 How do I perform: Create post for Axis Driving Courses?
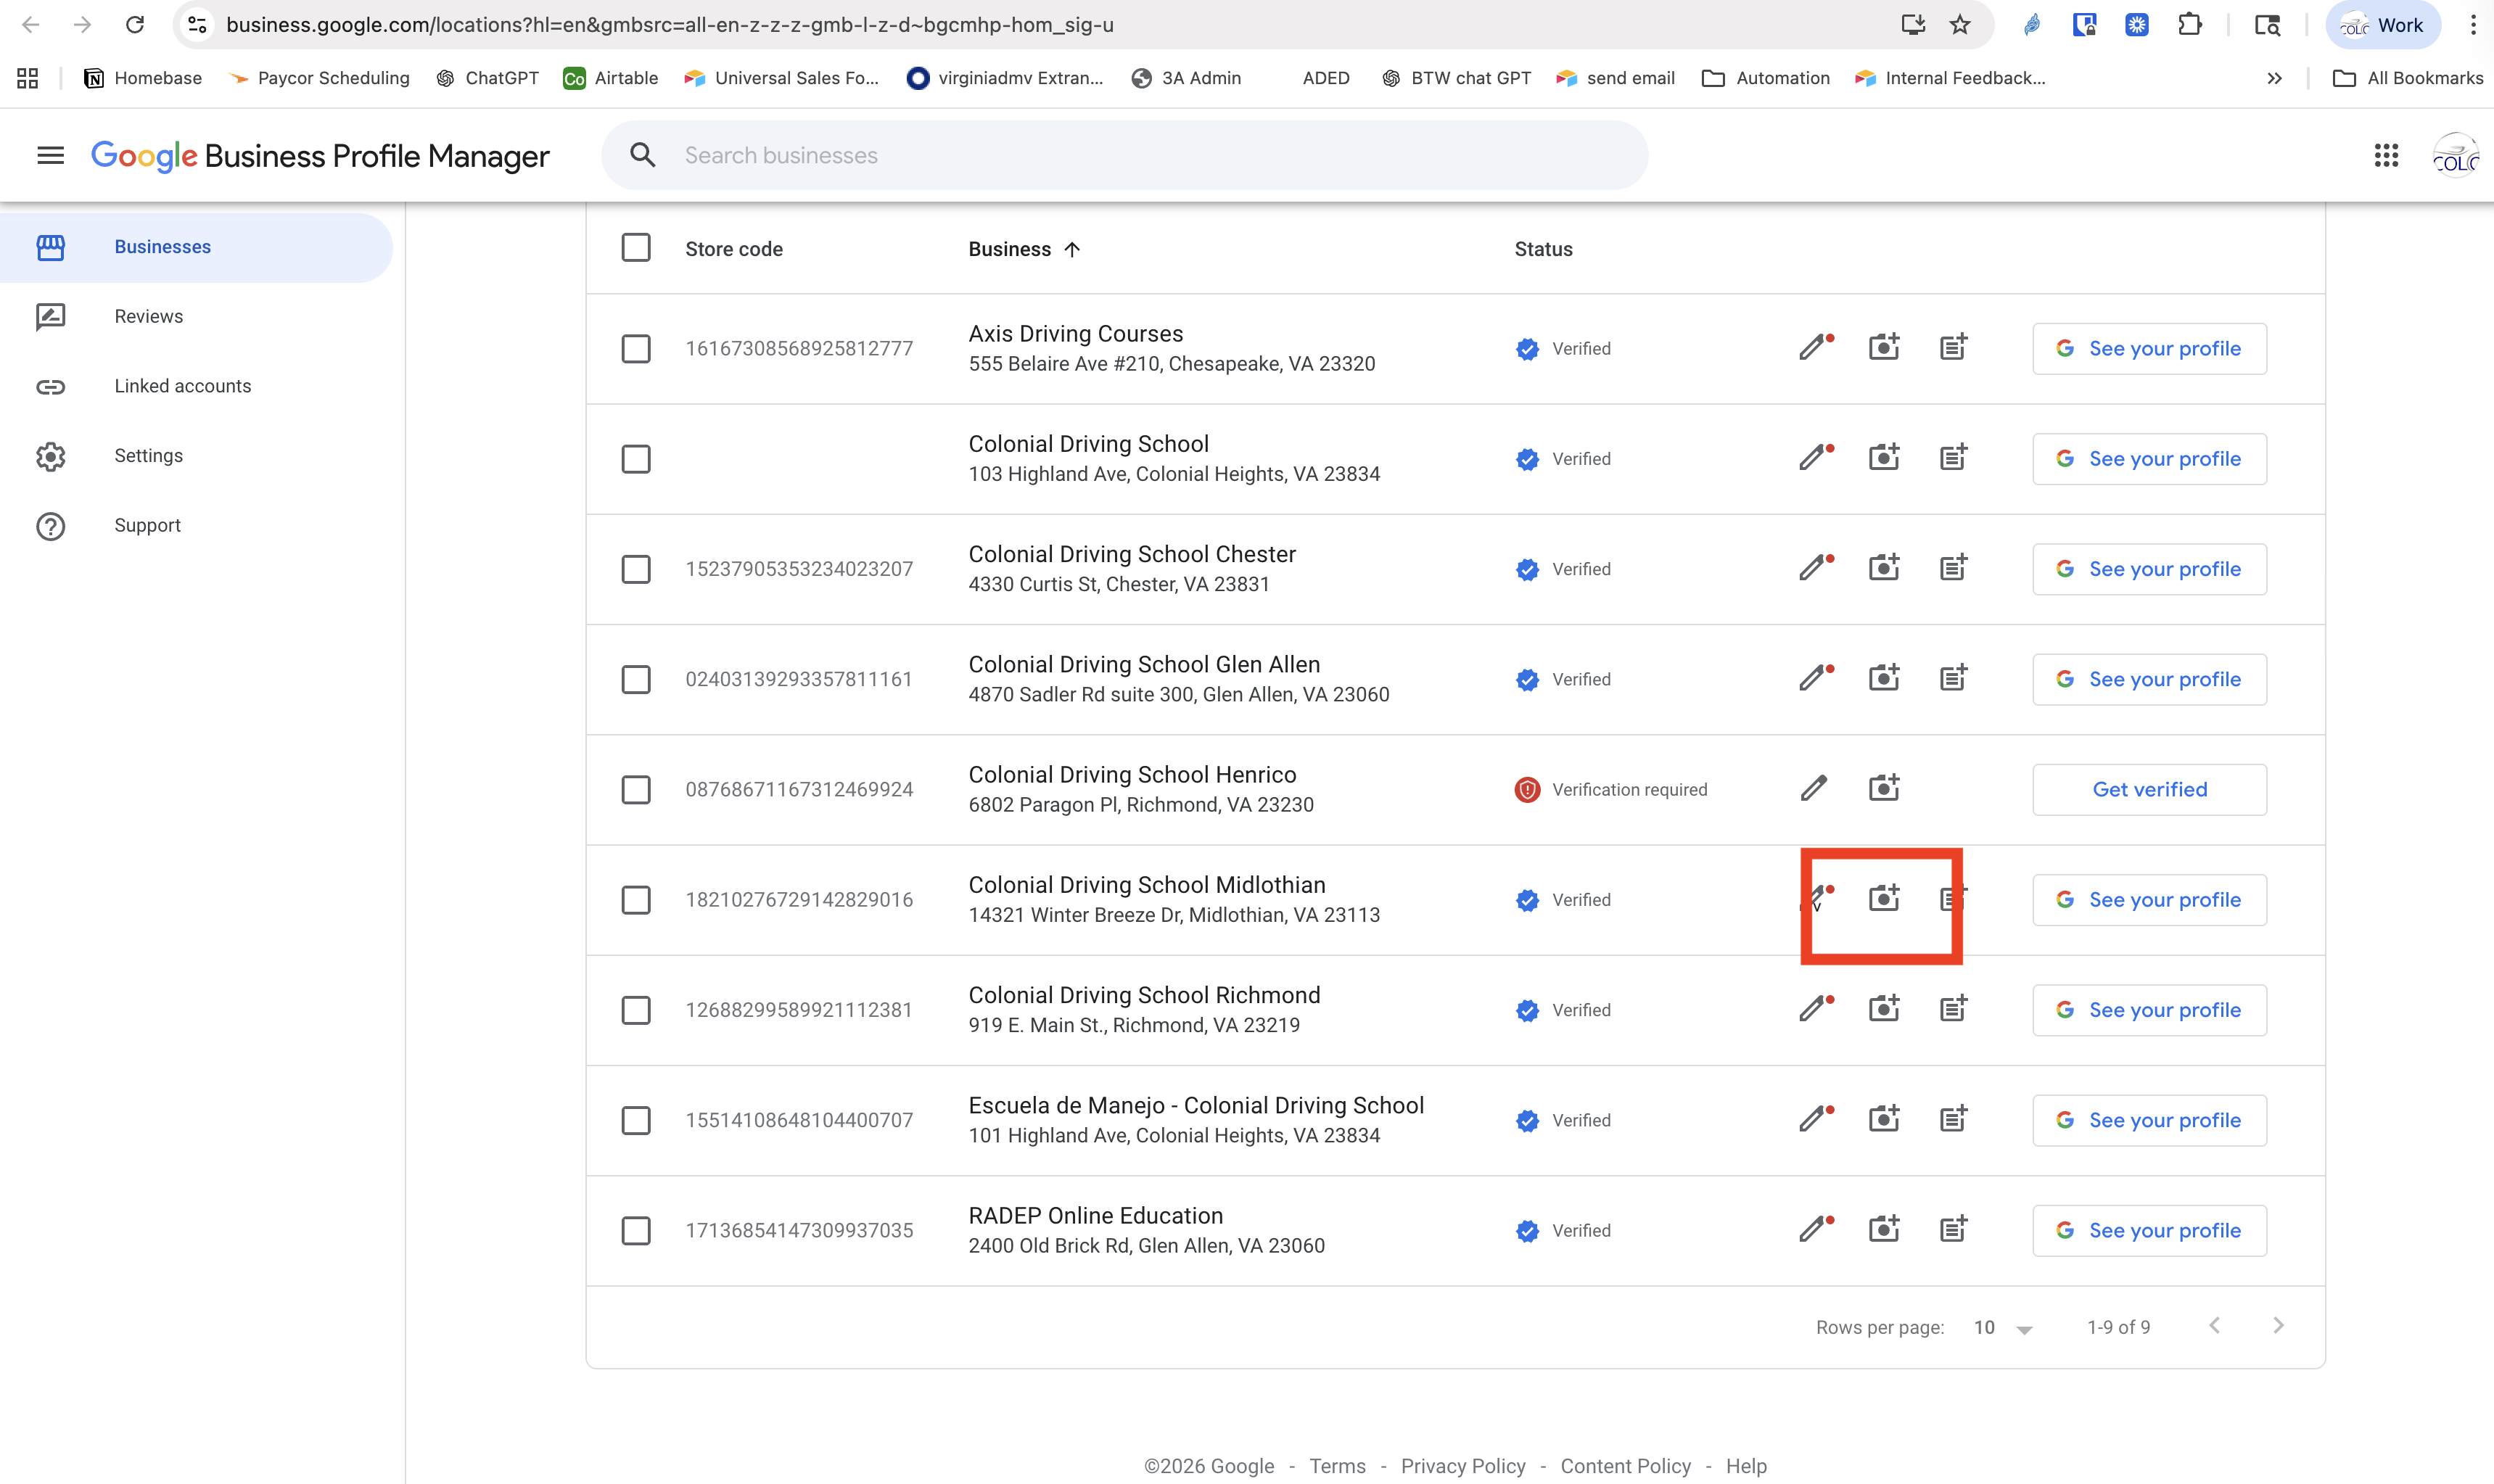click(x=1953, y=347)
